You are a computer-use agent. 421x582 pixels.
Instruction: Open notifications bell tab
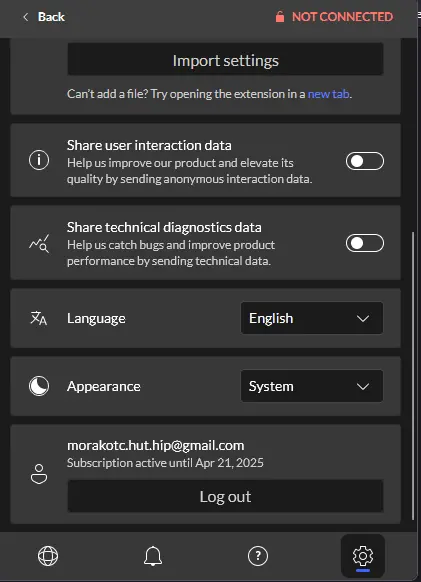[x=153, y=556]
